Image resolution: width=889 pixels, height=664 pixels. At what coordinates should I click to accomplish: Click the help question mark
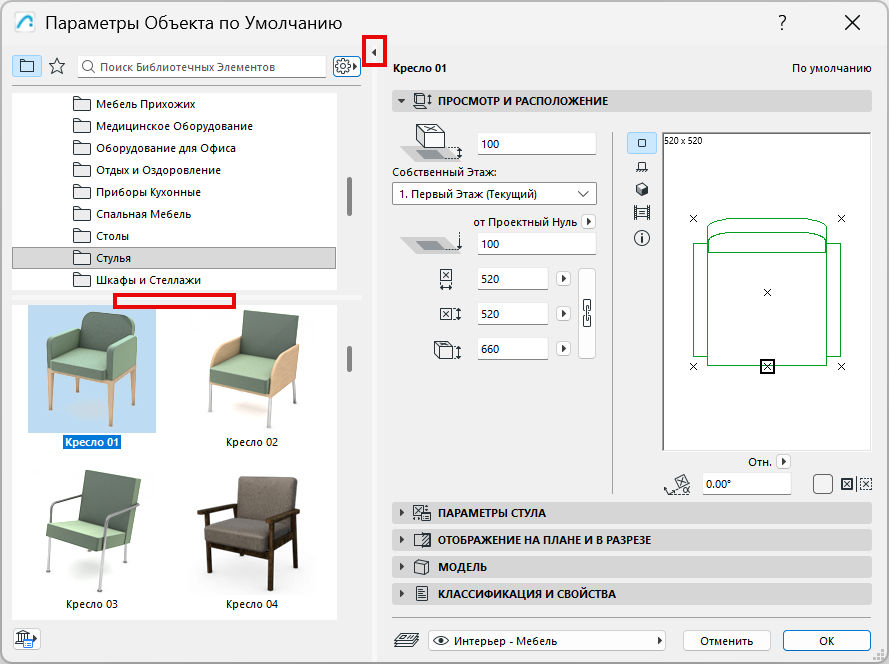(782, 23)
